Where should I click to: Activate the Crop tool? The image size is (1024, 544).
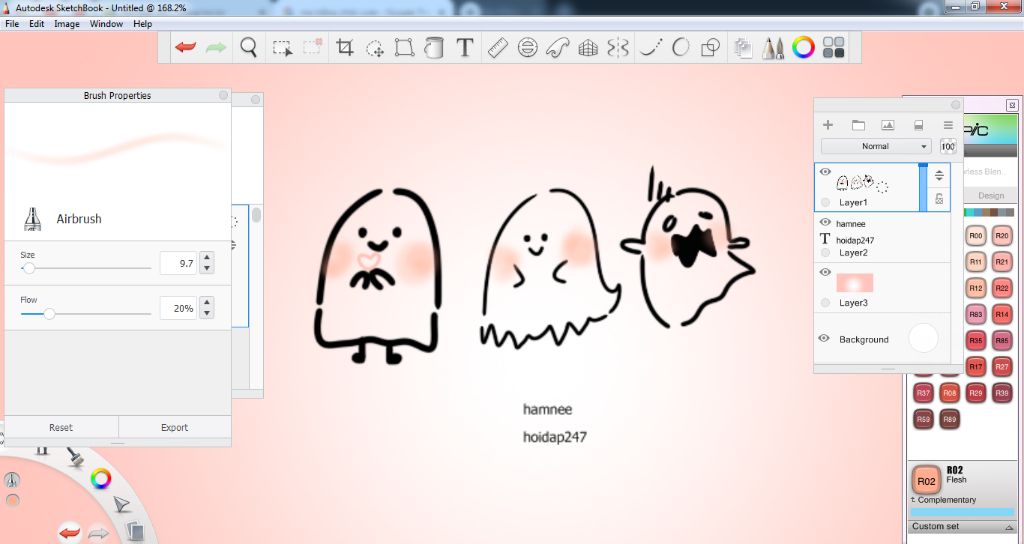click(344, 47)
